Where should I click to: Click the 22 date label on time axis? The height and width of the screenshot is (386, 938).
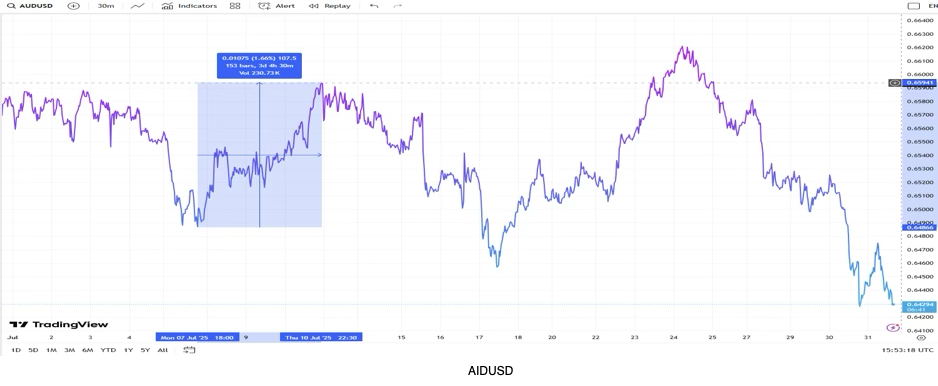tap(596, 338)
